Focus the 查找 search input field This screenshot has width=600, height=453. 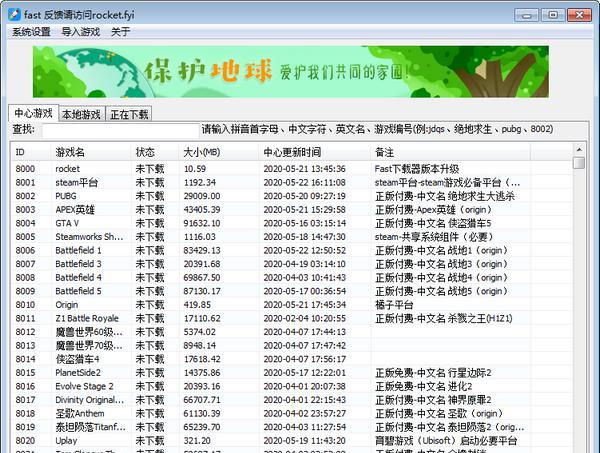[x=121, y=131]
